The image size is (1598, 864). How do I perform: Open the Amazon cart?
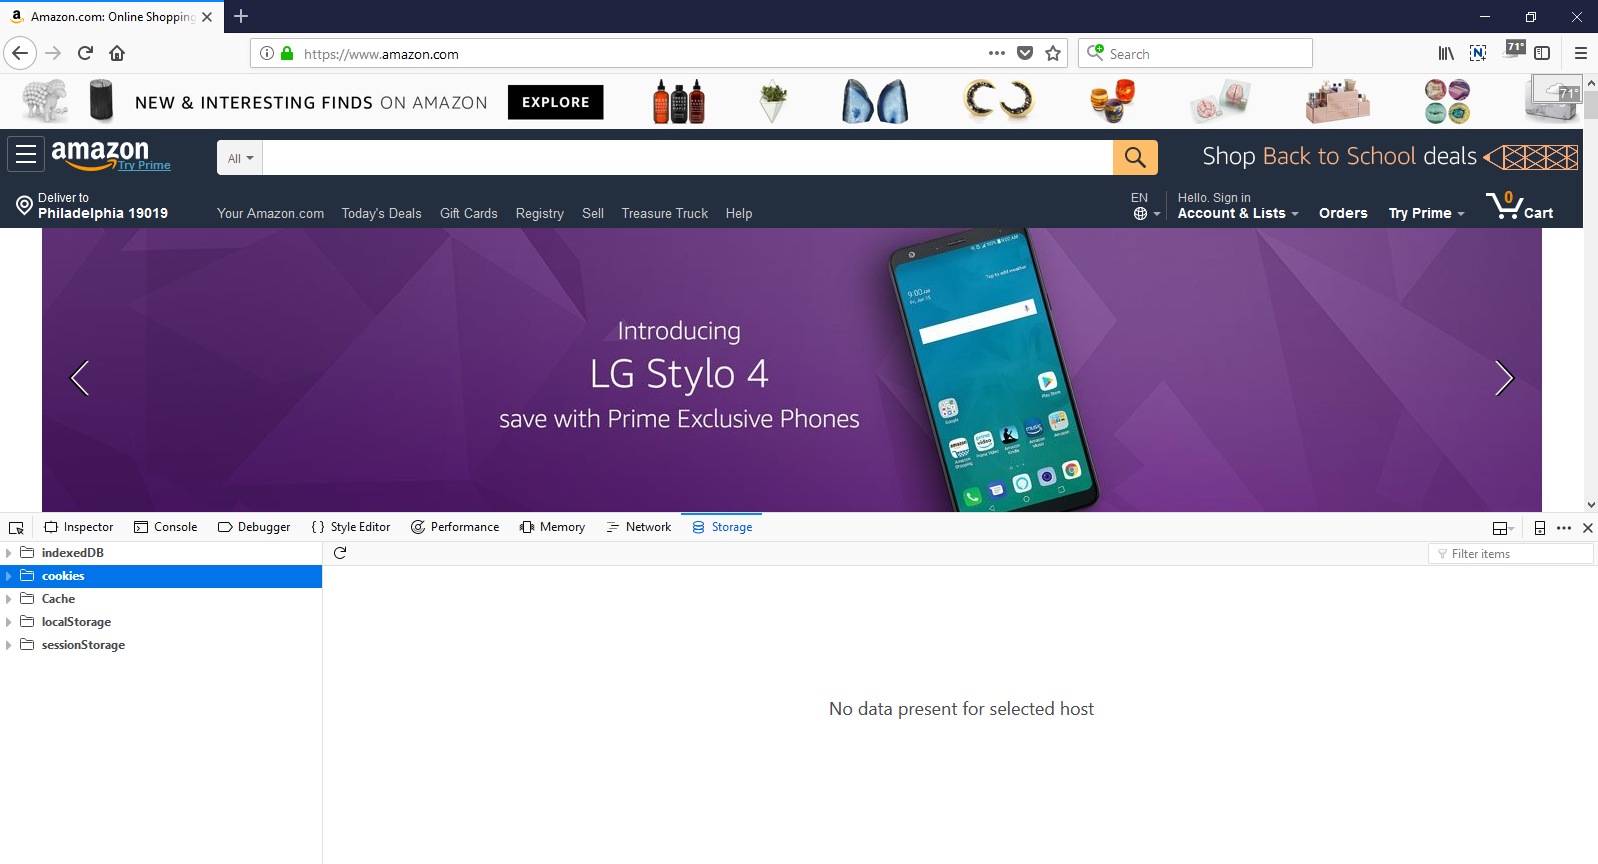tap(1519, 205)
